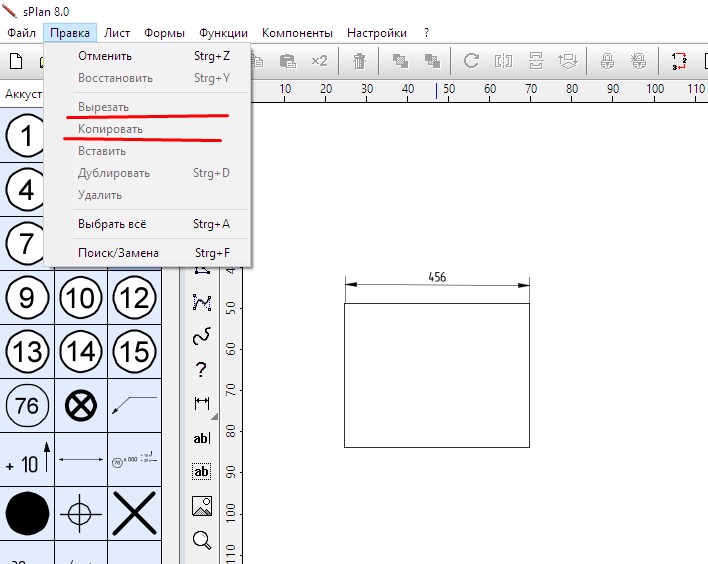Click the ×2 duplicate toolbar icon
The image size is (708, 564).
[319, 61]
